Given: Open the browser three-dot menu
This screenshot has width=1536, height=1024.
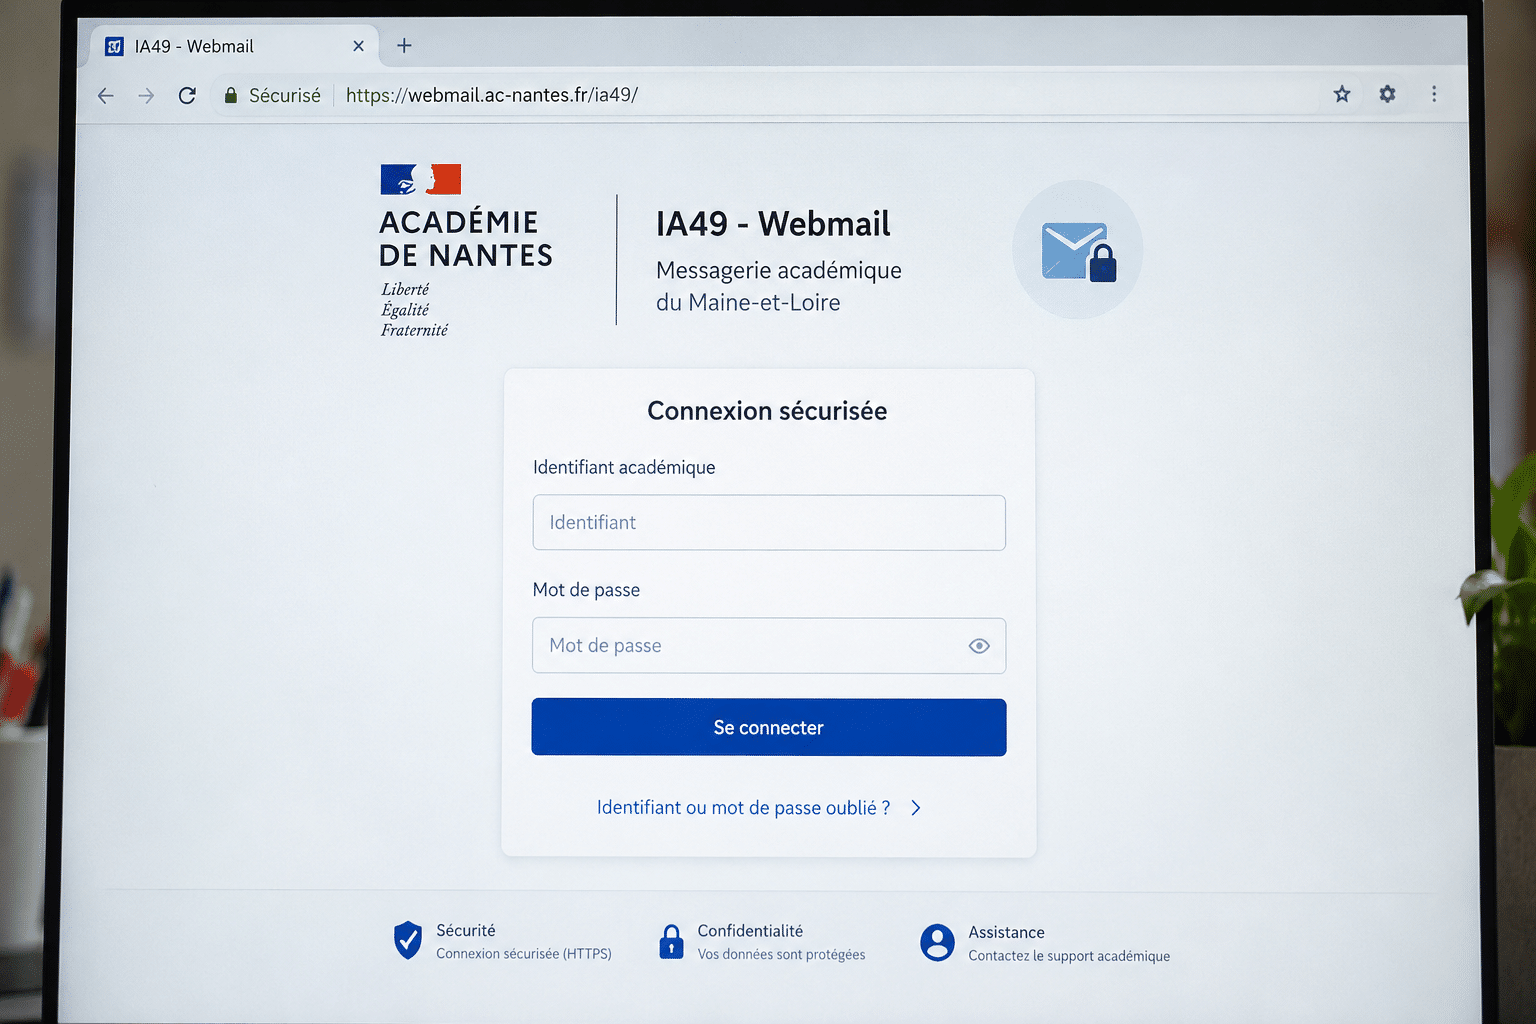Looking at the screenshot, I should (1434, 94).
